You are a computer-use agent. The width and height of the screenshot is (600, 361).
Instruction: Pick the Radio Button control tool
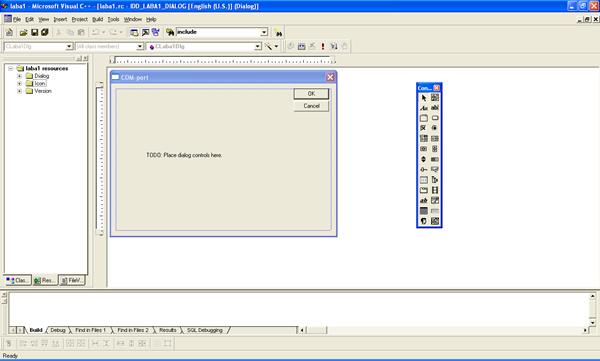point(435,129)
